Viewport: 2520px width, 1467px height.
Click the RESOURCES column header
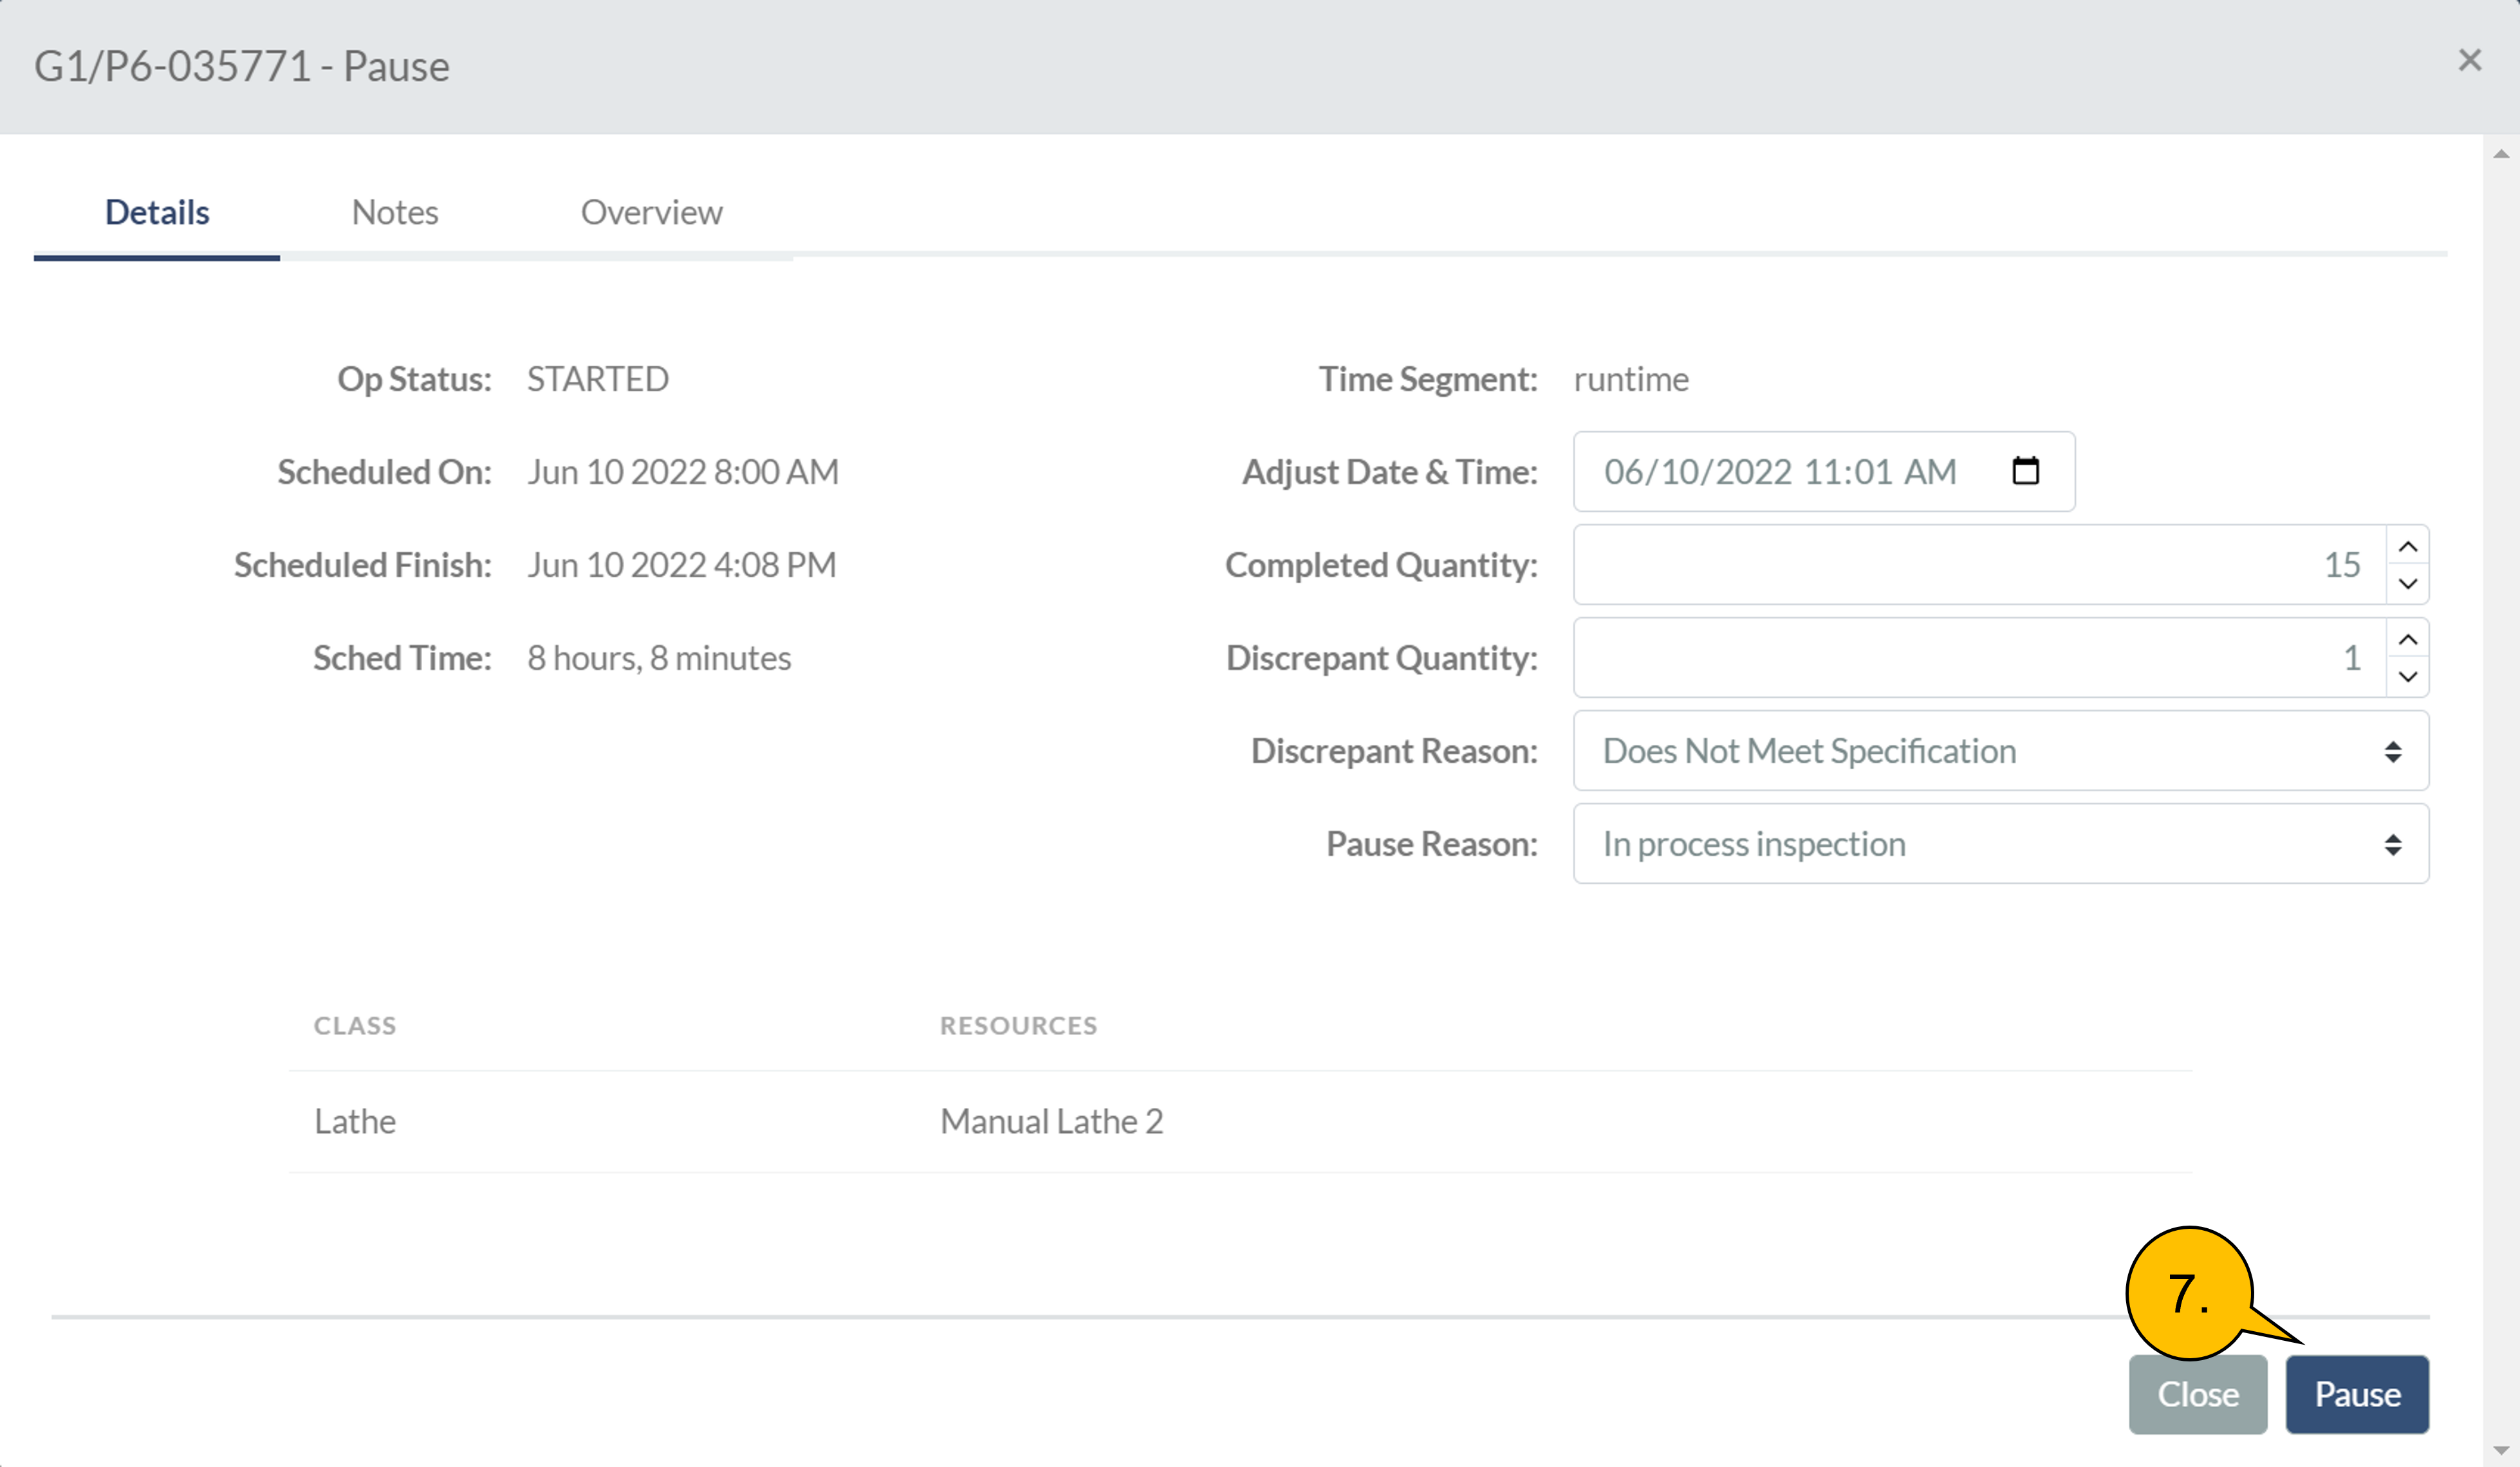[1018, 1026]
